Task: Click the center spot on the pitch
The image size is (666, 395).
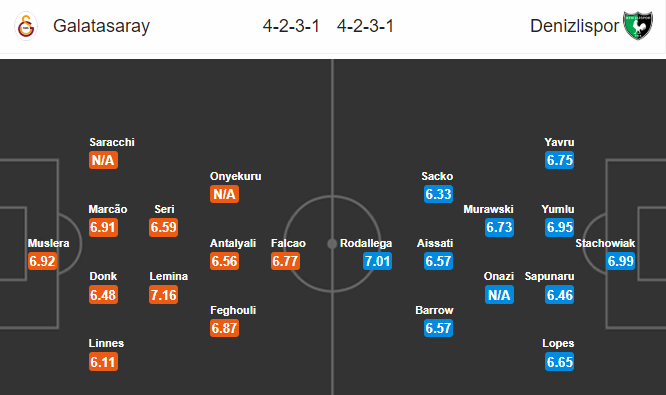Action: pos(332,244)
